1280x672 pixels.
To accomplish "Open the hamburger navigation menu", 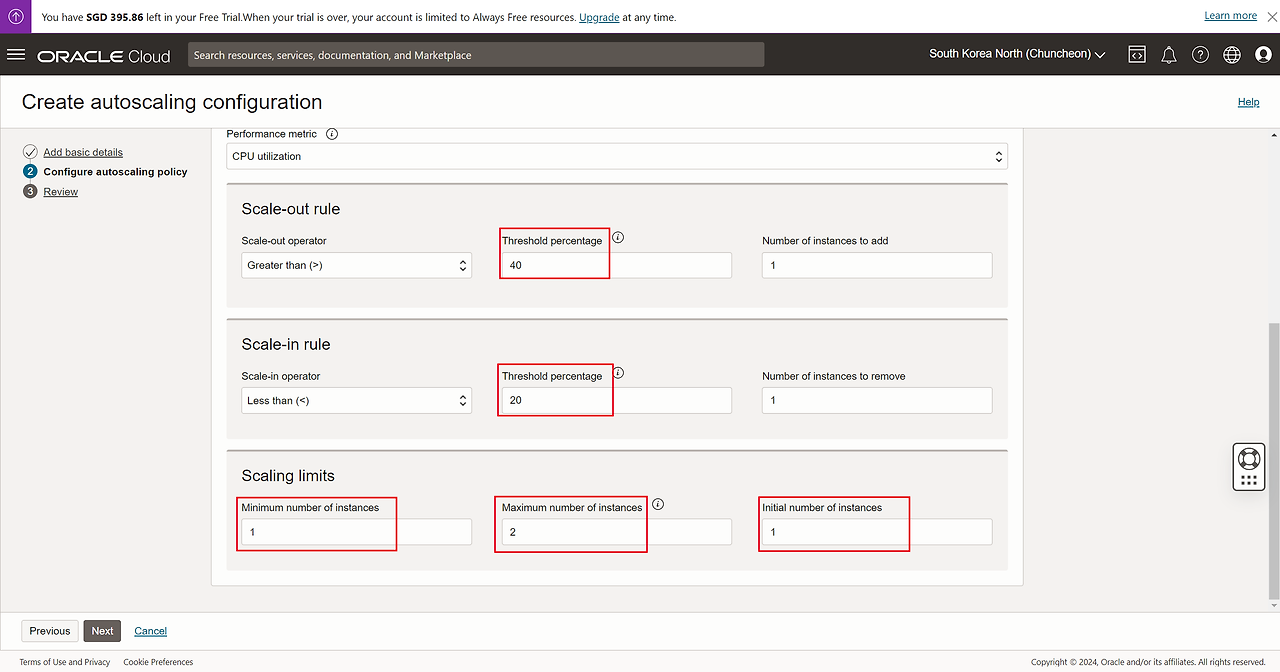I will point(16,55).
